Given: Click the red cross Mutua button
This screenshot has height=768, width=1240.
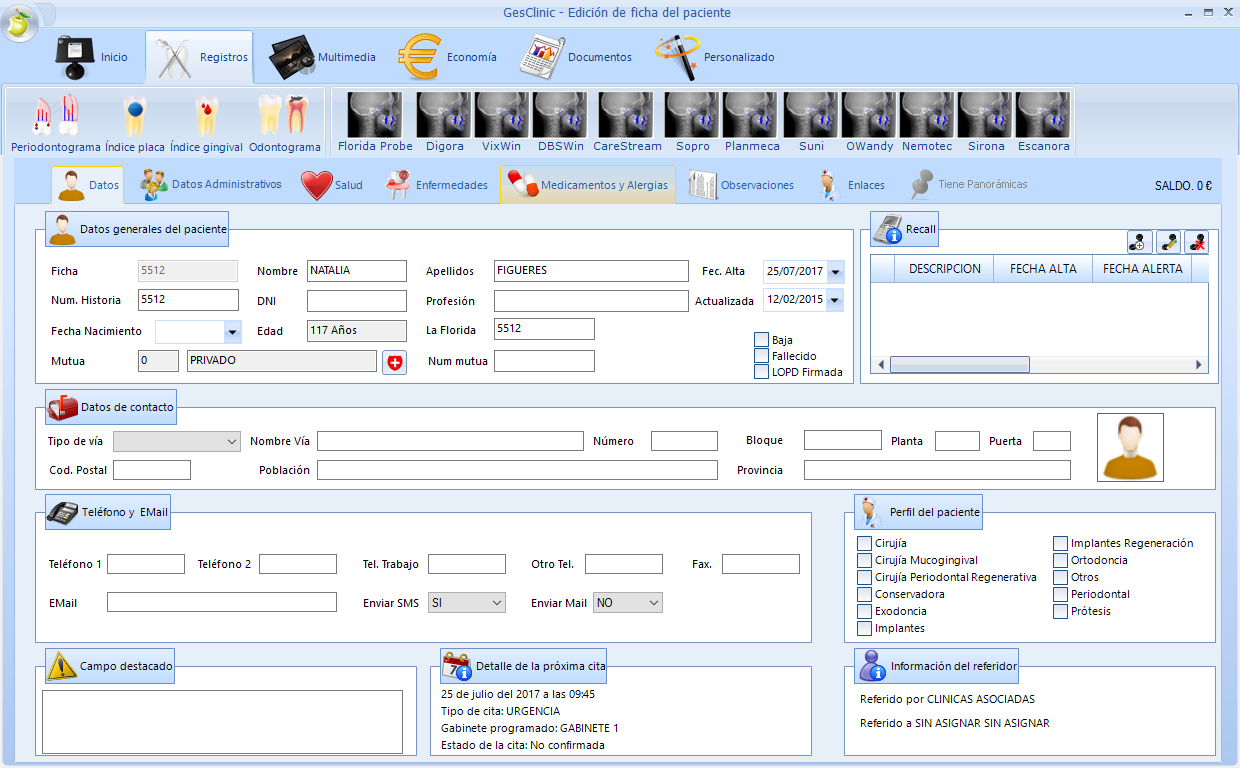Looking at the screenshot, I should (x=395, y=363).
